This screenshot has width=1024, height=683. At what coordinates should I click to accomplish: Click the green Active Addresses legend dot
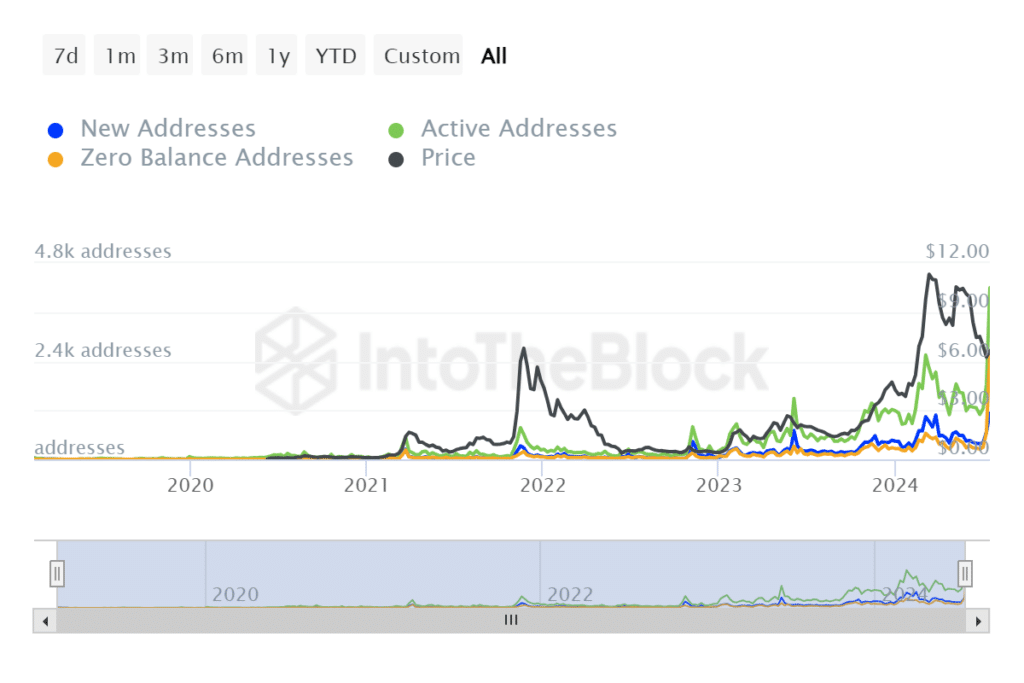click(x=397, y=130)
